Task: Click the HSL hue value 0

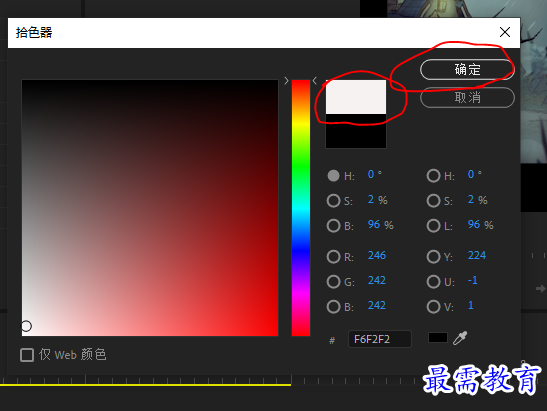Action: click(471, 174)
